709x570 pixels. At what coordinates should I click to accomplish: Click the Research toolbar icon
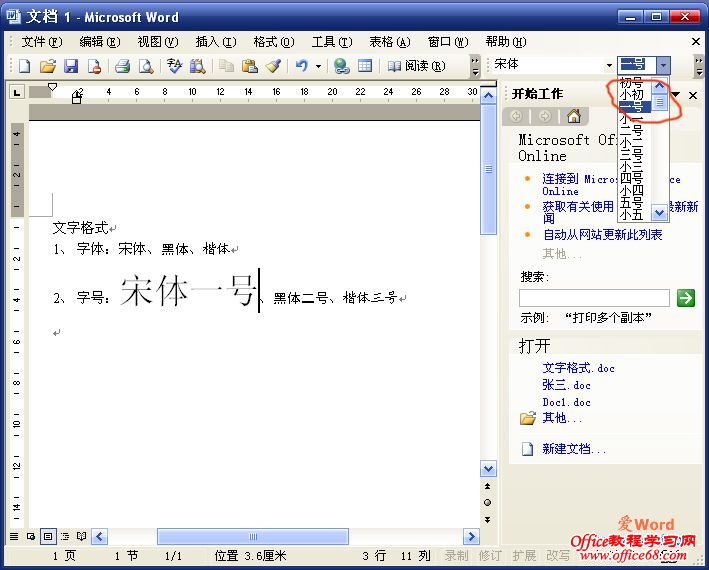coord(197,66)
